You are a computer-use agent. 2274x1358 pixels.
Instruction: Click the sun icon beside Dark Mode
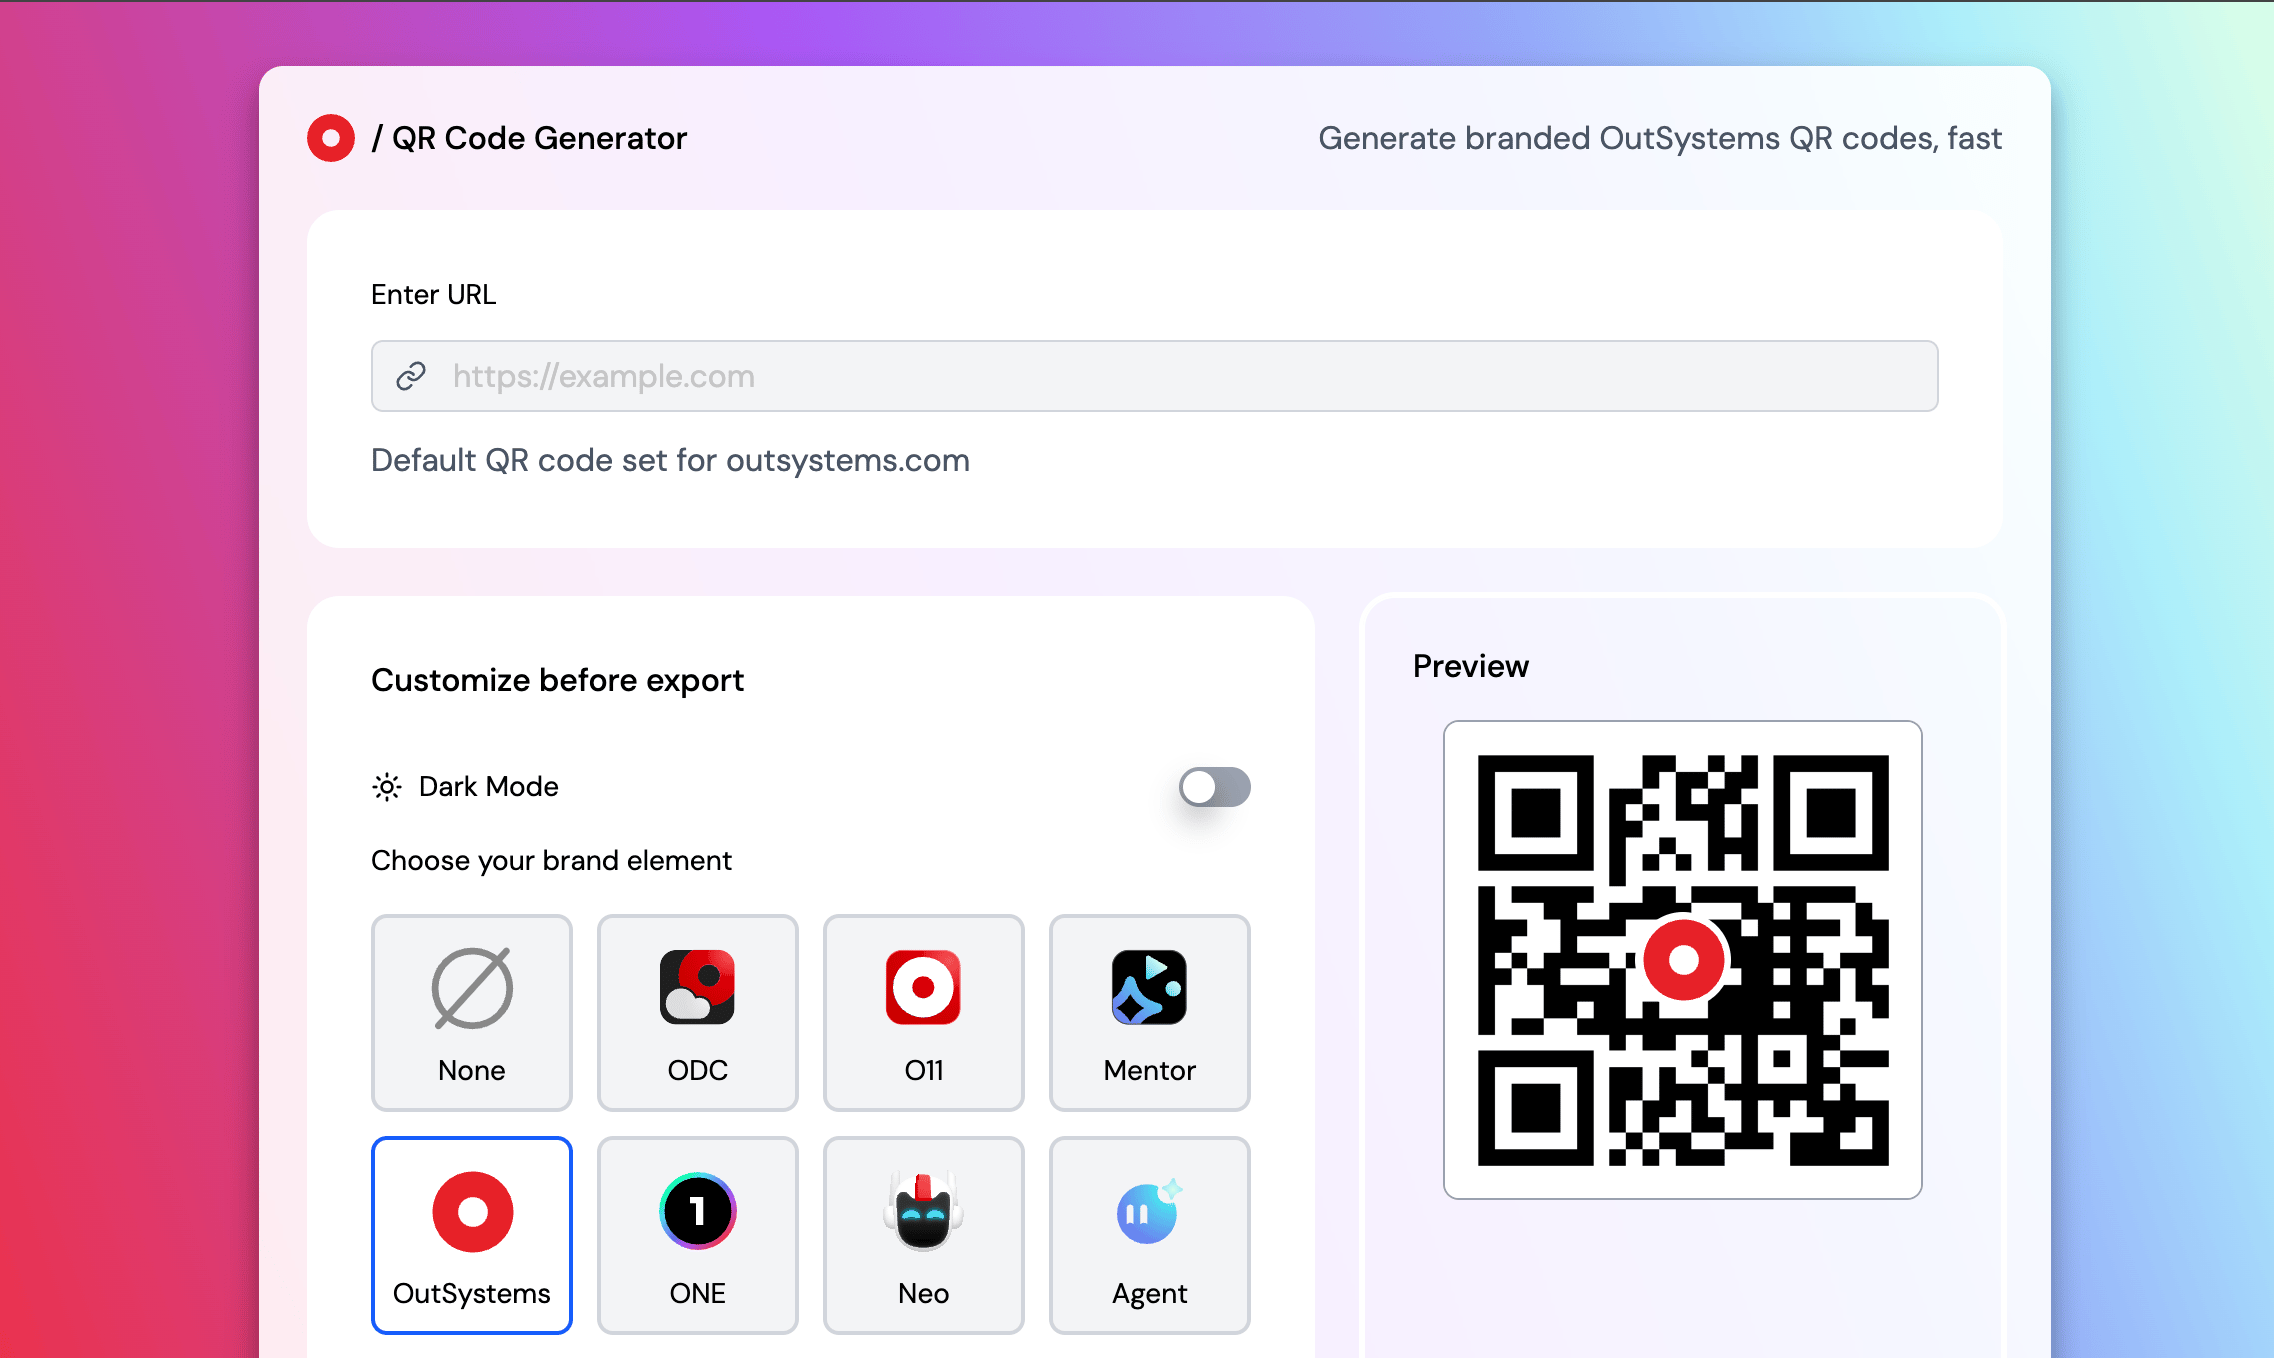[387, 787]
